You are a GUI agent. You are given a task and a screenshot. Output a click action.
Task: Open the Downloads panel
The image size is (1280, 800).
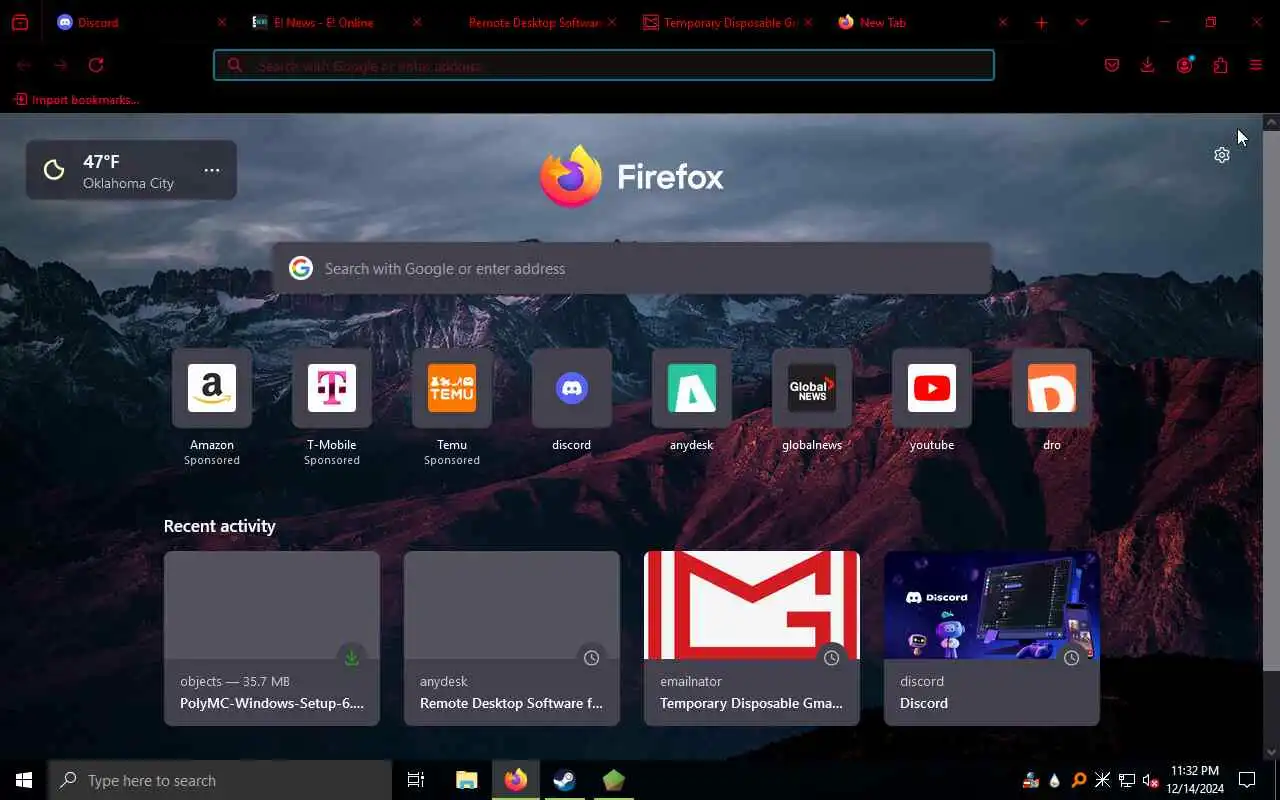(x=1147, y=65)
